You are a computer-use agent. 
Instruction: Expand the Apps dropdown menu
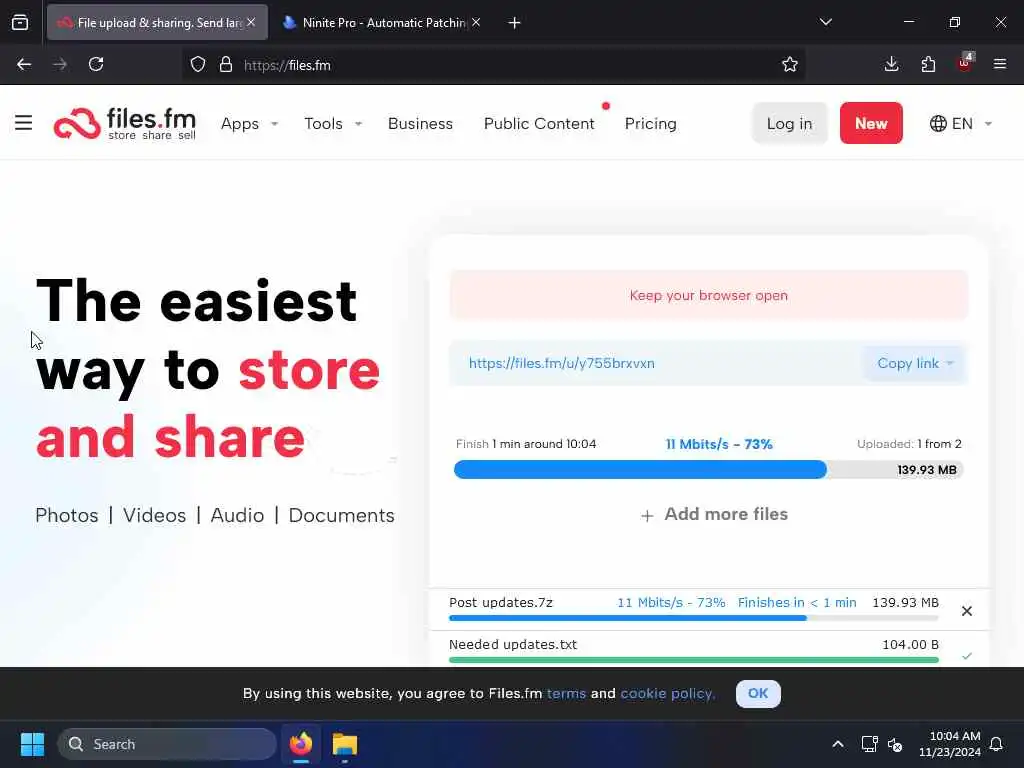tap(250, 123)
